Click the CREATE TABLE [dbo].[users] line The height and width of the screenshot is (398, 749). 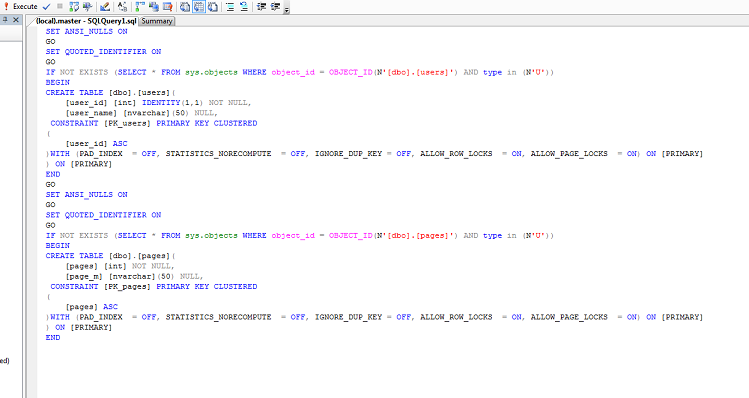(x=110, y=93)
